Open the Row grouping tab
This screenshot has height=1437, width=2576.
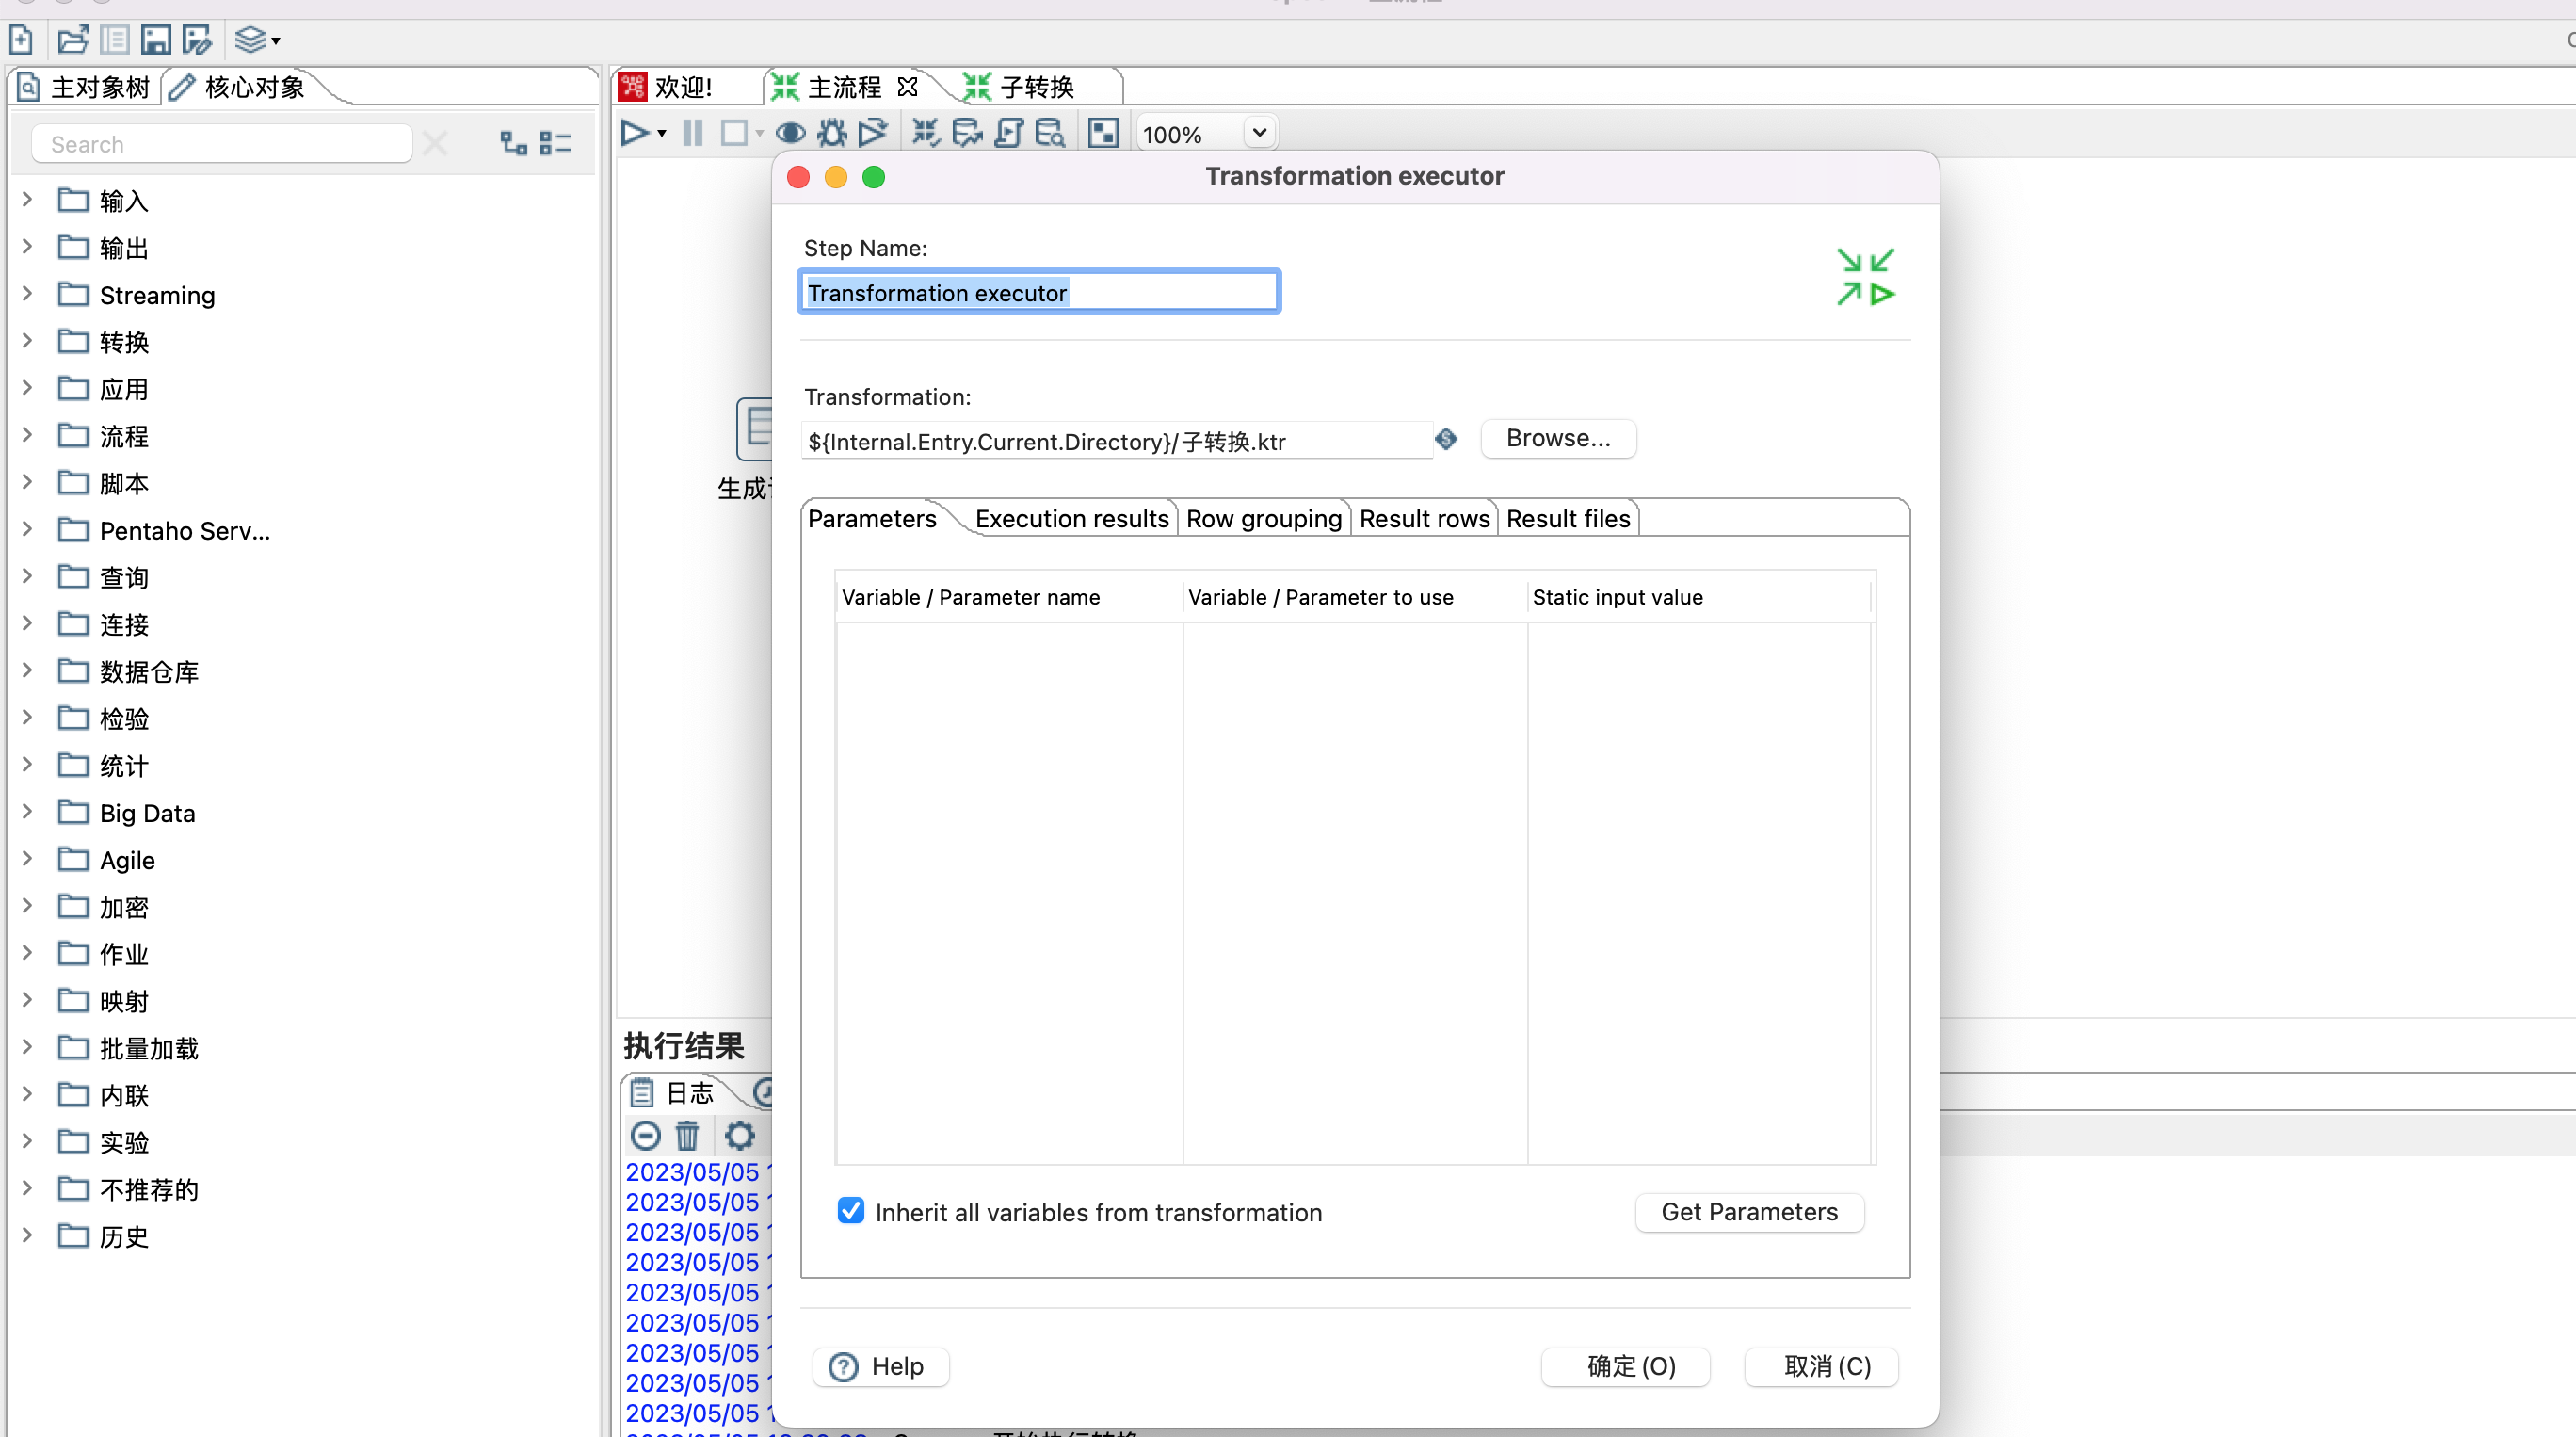pyautogui.click(x=1263, y=519)
